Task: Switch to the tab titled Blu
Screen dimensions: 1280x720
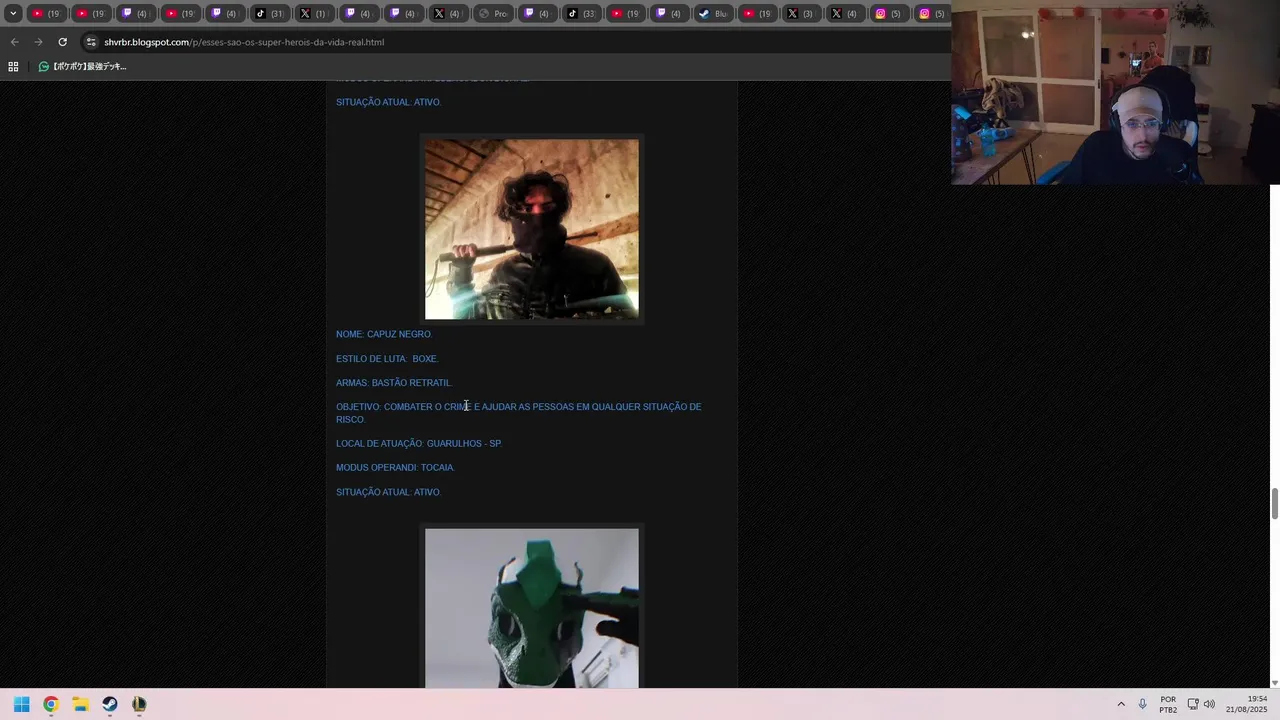Action: click(713, 13)
